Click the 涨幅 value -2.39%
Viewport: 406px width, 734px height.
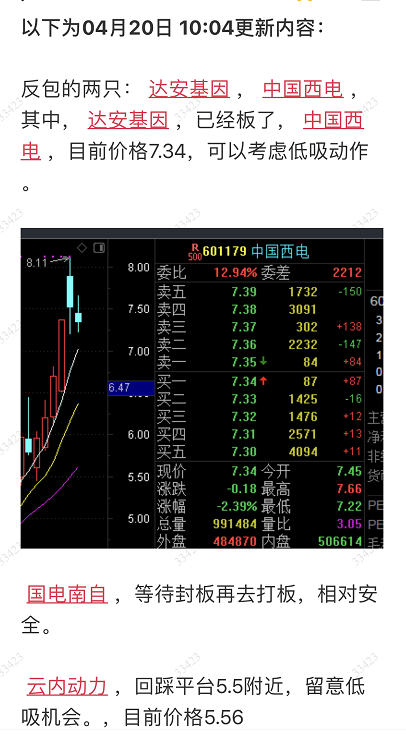pyautogui.click(x=237, y=506)
